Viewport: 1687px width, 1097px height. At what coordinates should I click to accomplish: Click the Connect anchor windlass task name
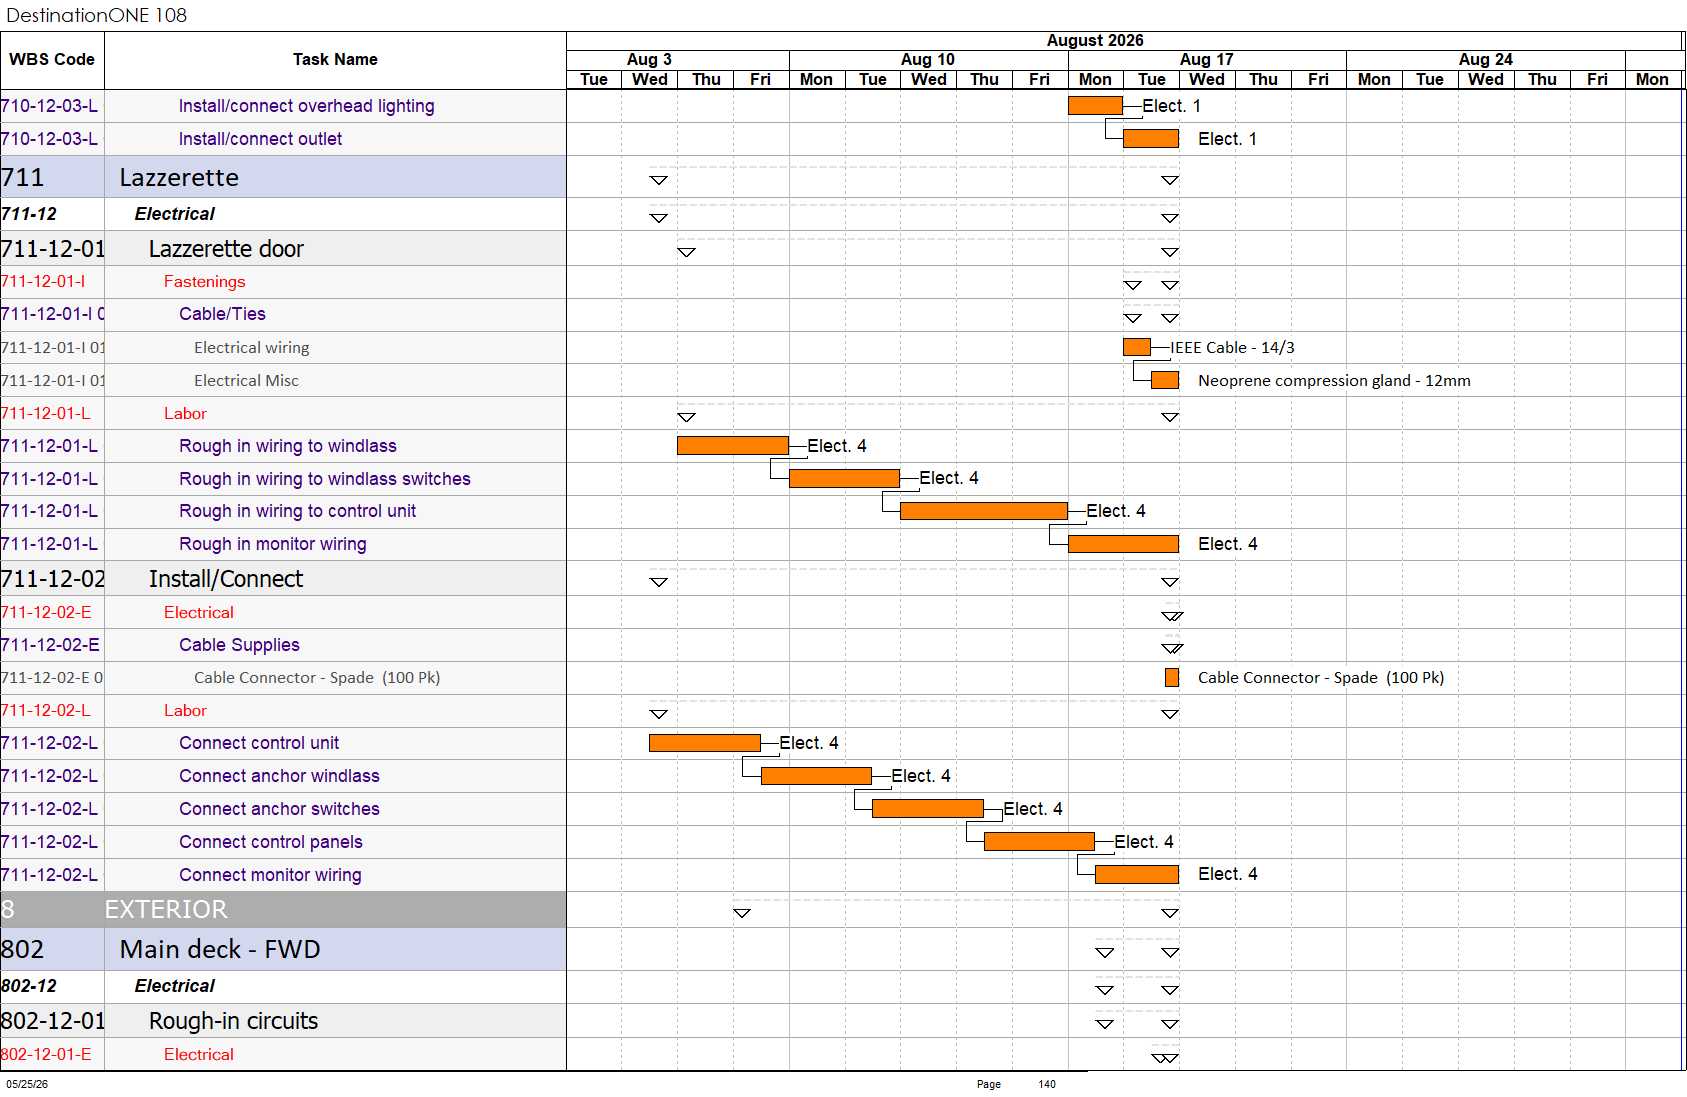tap(279, 776)
